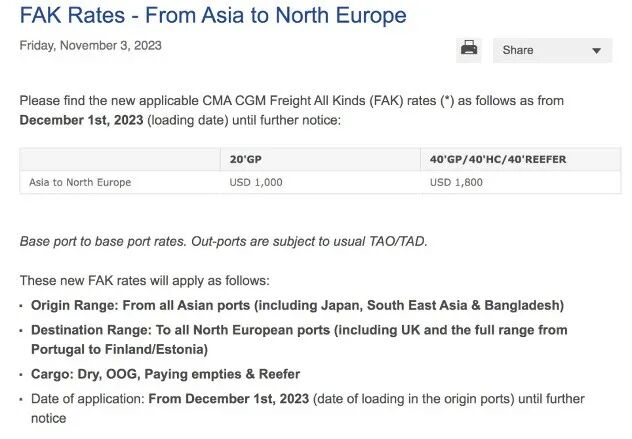Viewport: 632px width, 439px height.
Task: Click the Share dropdown arrow
Action: click(x=596, y=51)
